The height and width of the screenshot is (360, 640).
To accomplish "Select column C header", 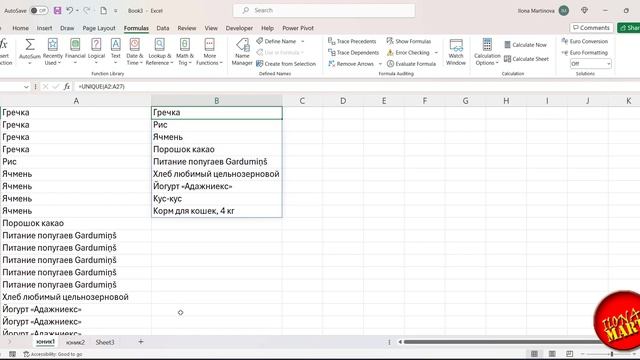I will pyautogui.click(x=302, y=101).
